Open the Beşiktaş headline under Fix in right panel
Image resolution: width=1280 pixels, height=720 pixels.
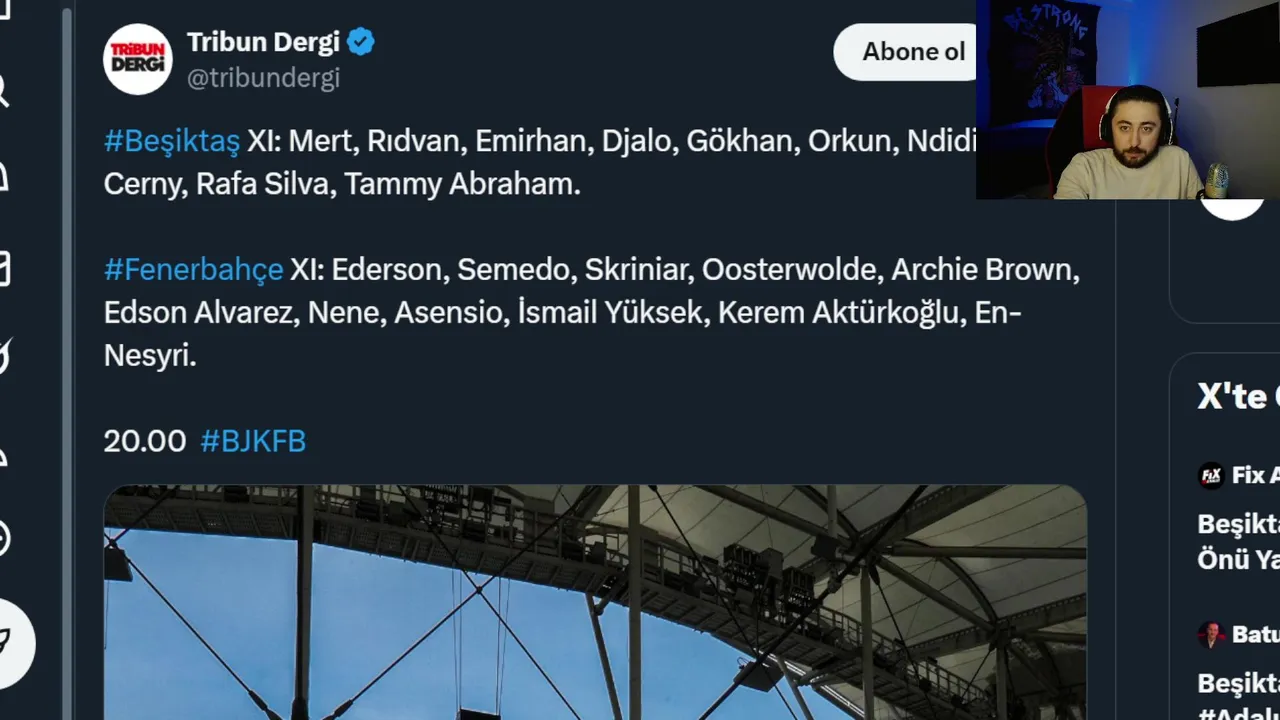click(x=1240, y=541)
